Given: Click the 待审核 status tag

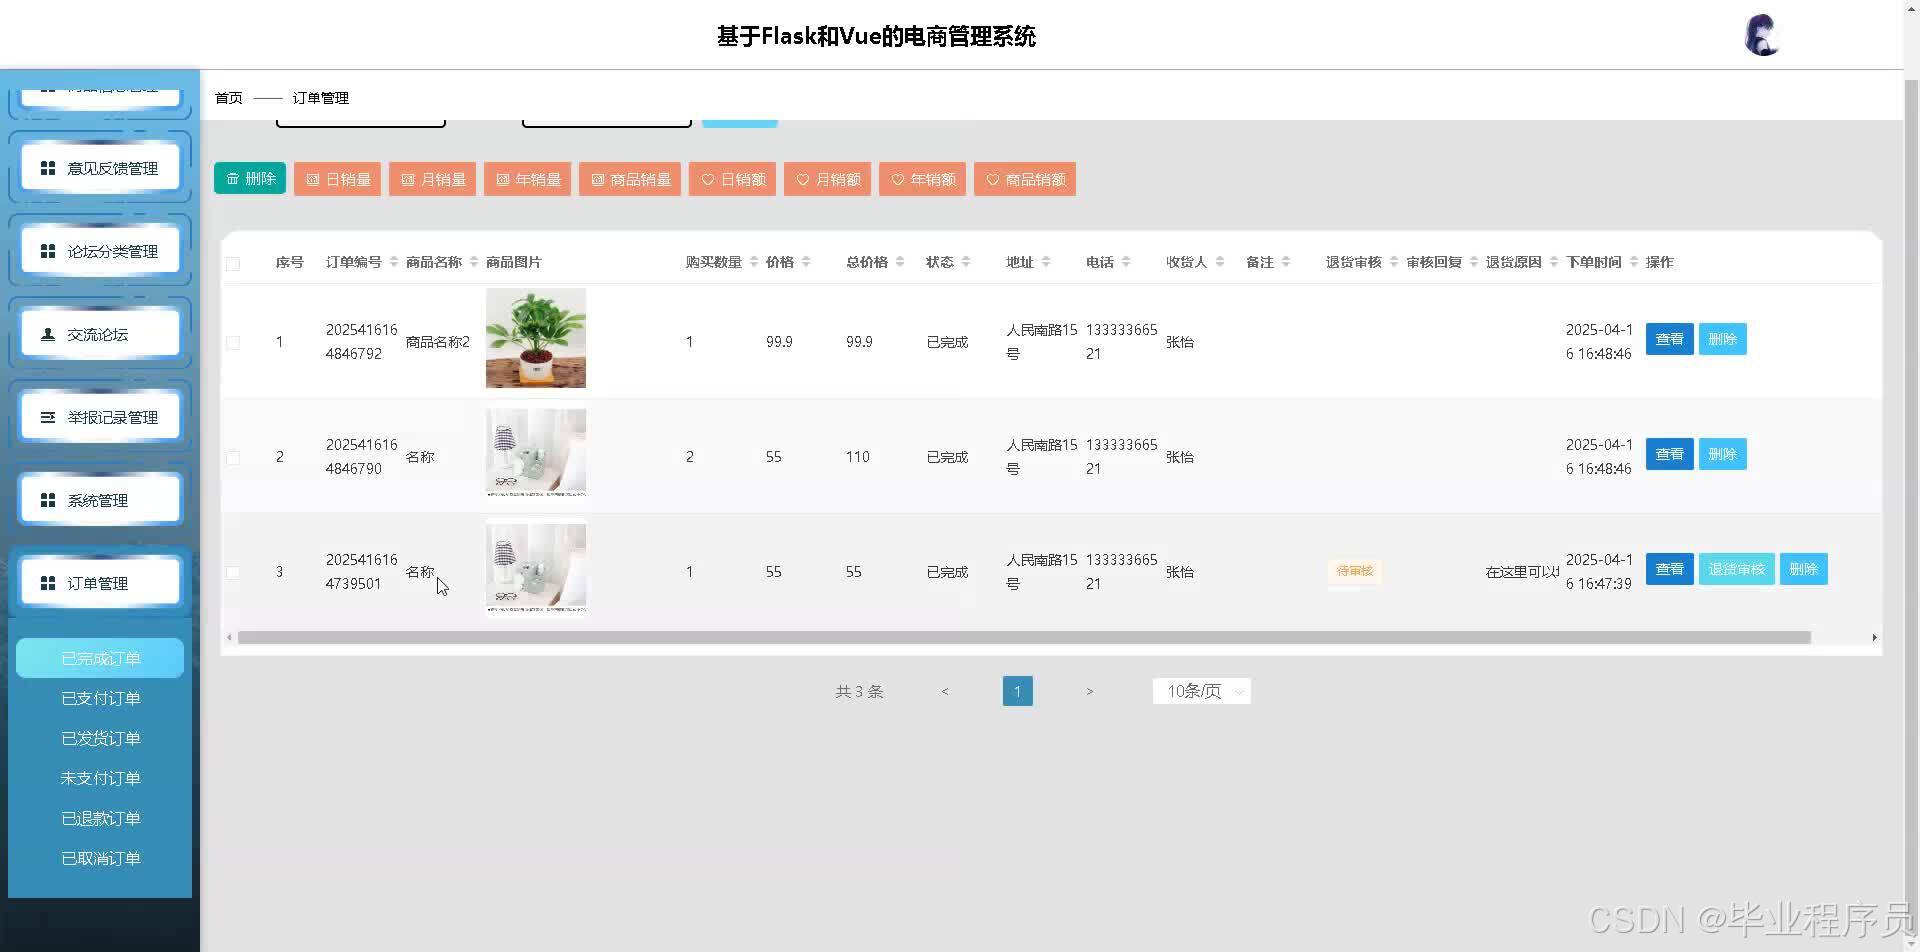Looking at the screenshot, I should click(x=1355, y=571).
